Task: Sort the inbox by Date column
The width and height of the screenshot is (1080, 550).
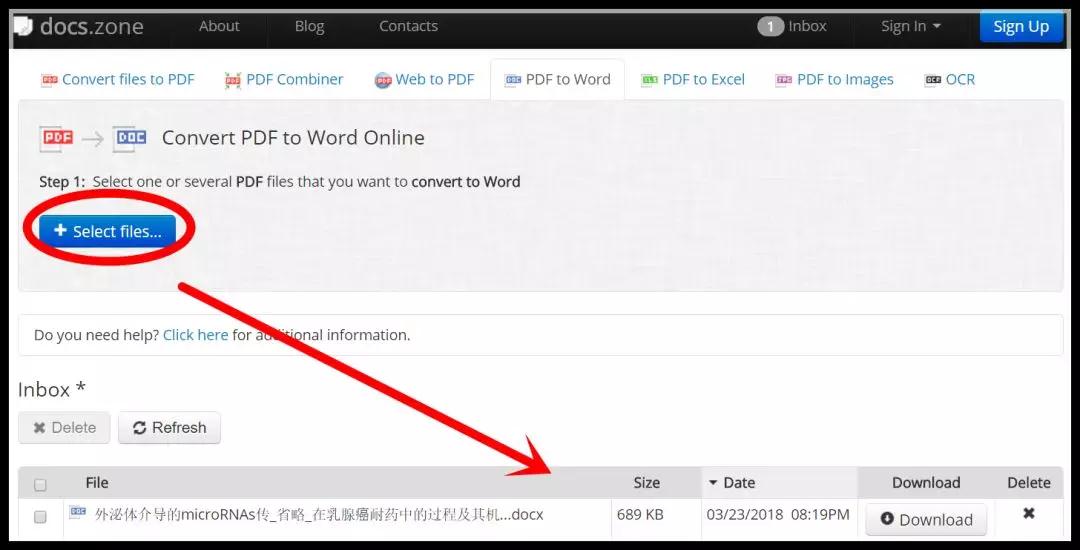Action: [x=738, y=483]
